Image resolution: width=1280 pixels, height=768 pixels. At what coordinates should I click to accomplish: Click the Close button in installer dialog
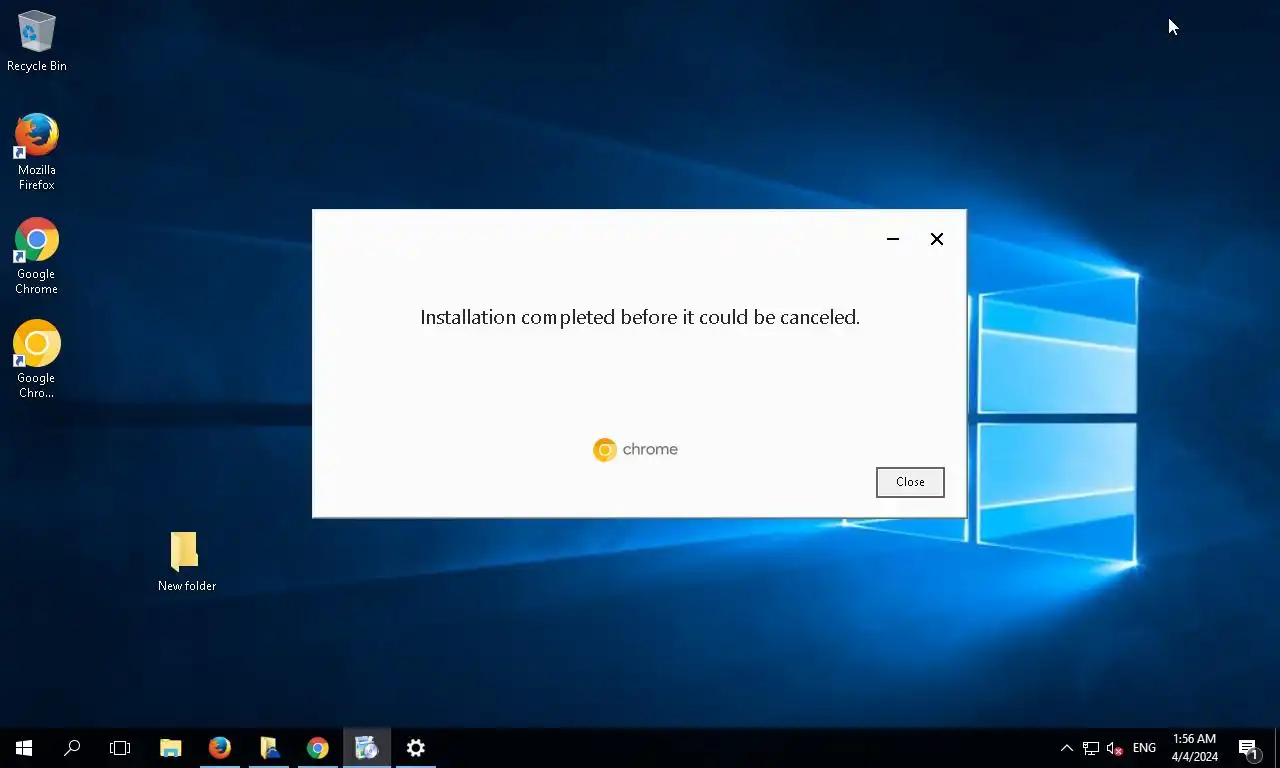click(910, 482)
